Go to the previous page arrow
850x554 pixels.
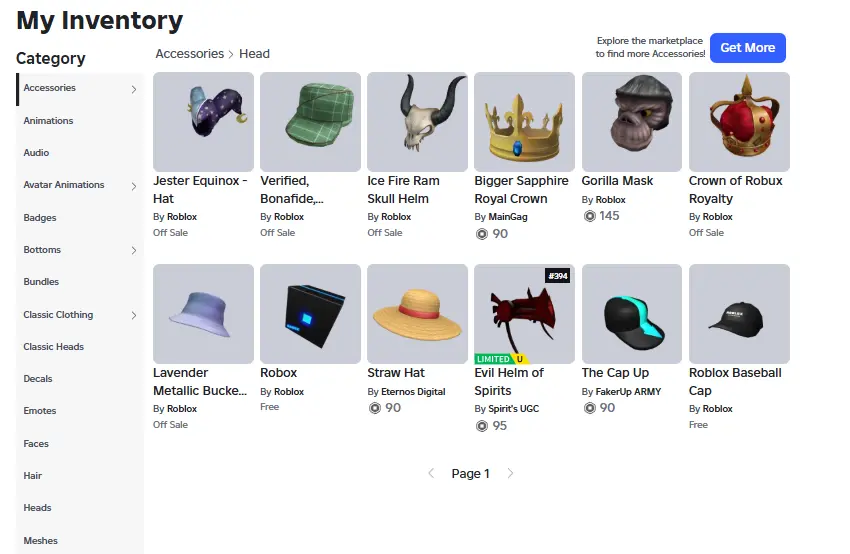point(431,473)
